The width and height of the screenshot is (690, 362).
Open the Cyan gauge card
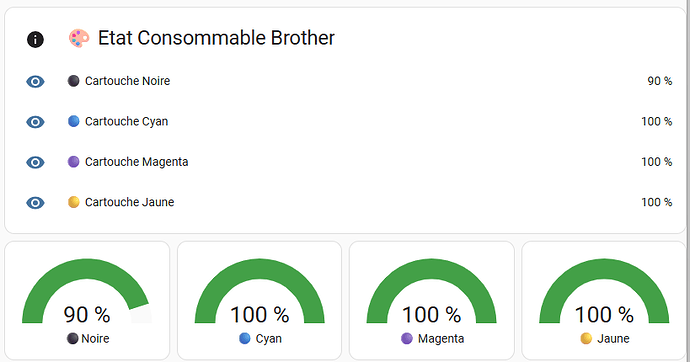[x=260, y=300]
